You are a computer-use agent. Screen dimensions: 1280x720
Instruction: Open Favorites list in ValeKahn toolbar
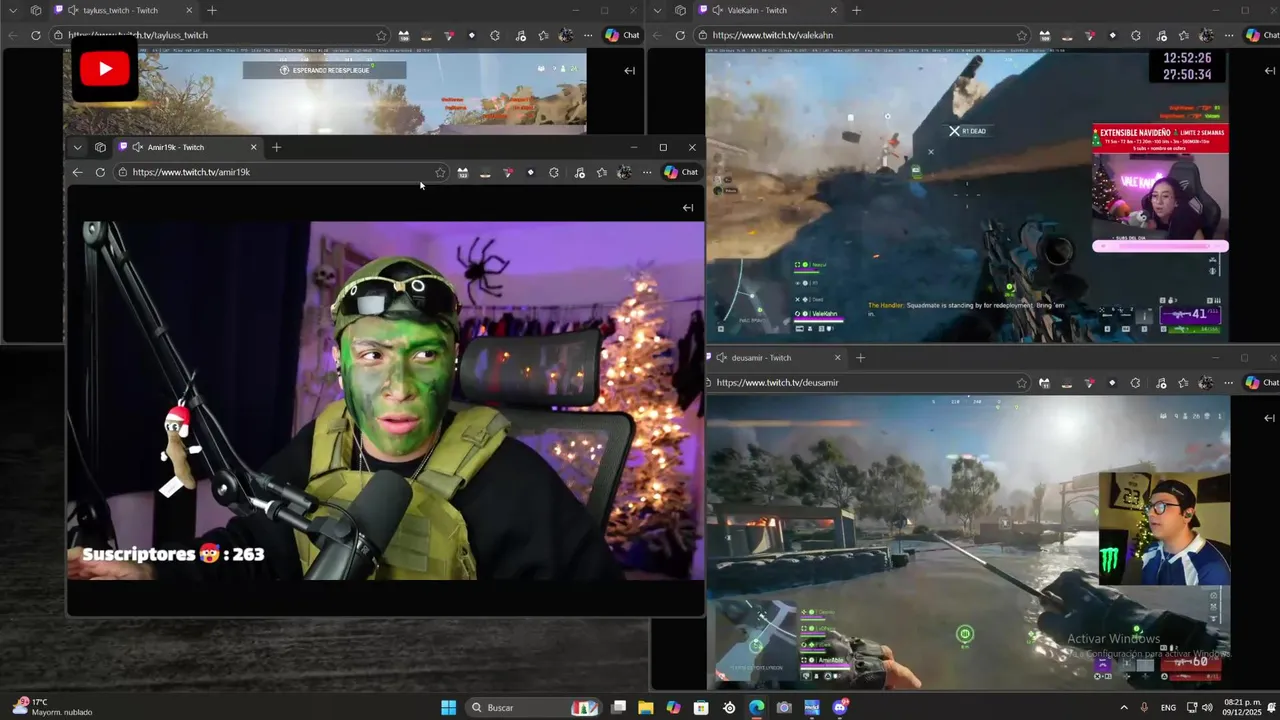(x=1184, y=35)
